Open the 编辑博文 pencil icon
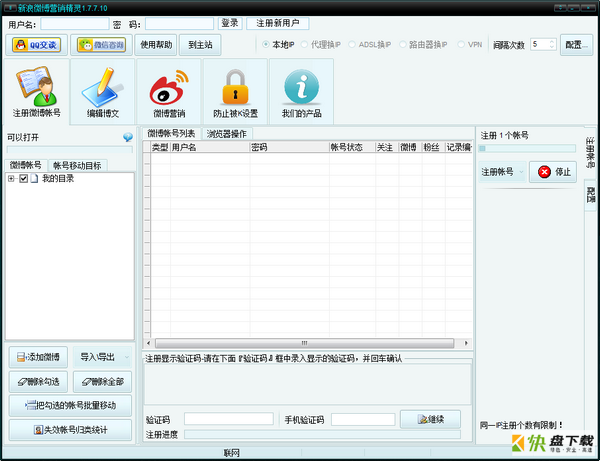The height and width of the screenshot is (461, 600). 103,92
